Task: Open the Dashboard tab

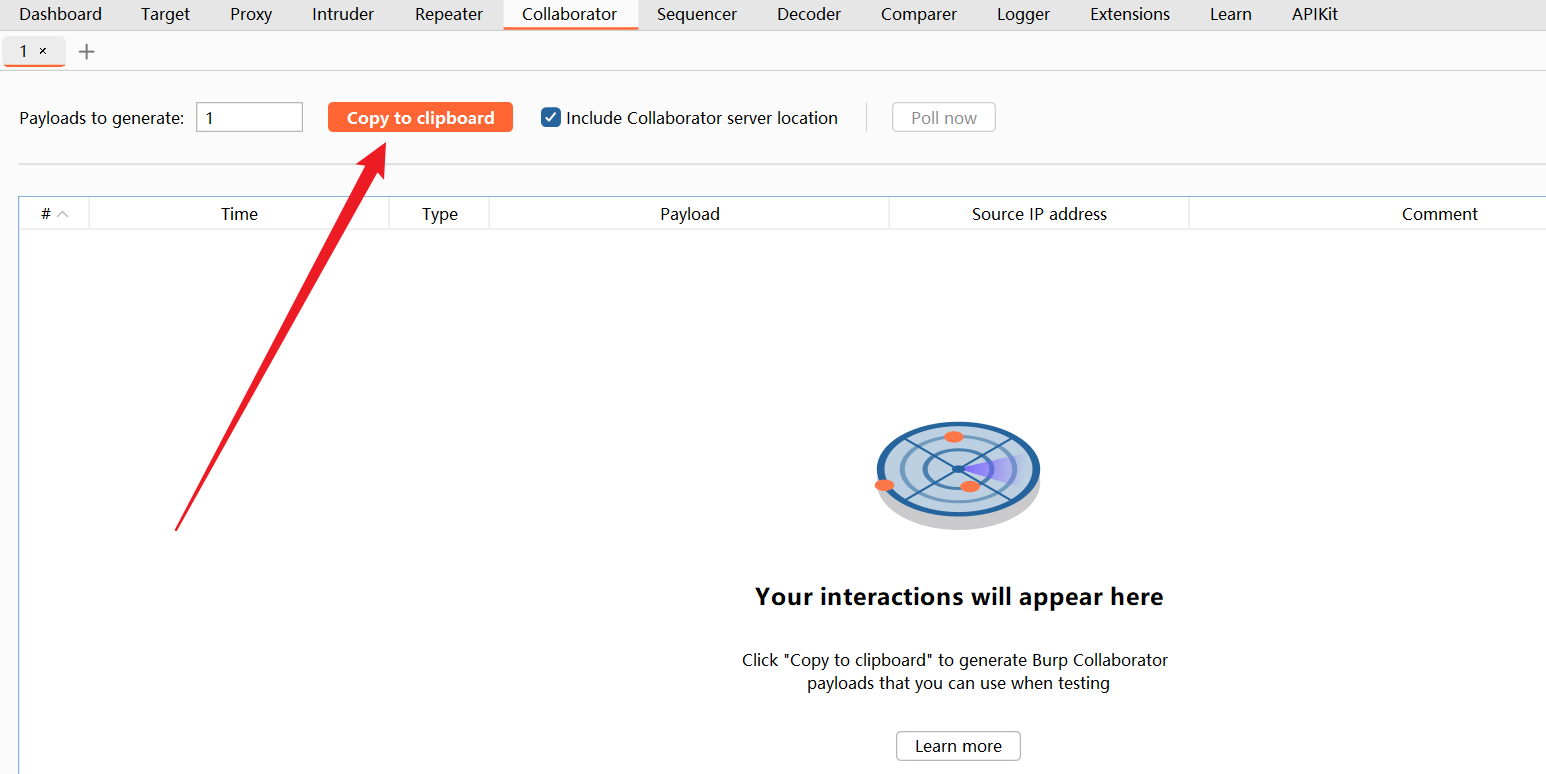Action: click(60, 14)
